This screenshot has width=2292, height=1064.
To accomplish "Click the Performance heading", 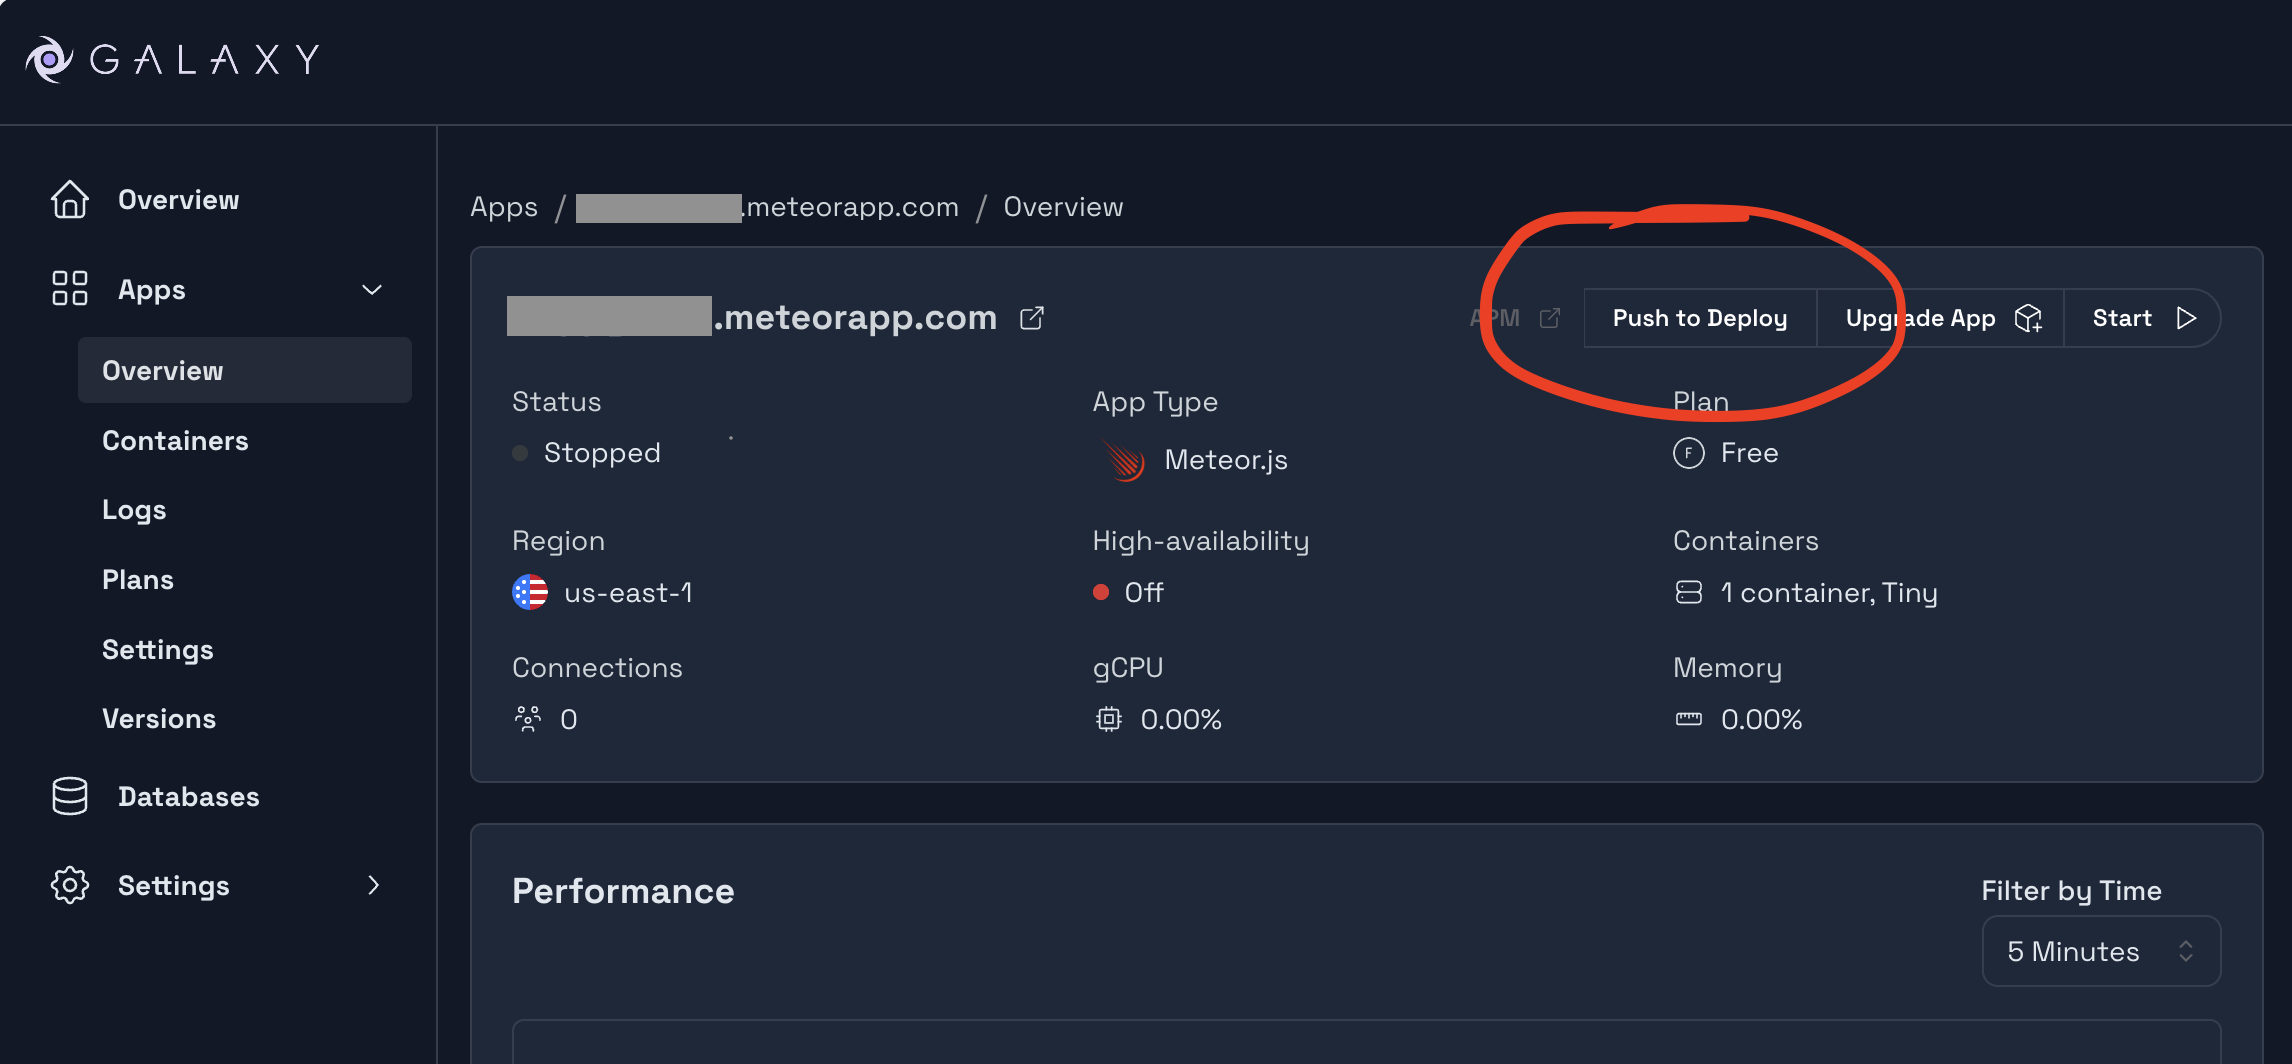I will [623, 891].
